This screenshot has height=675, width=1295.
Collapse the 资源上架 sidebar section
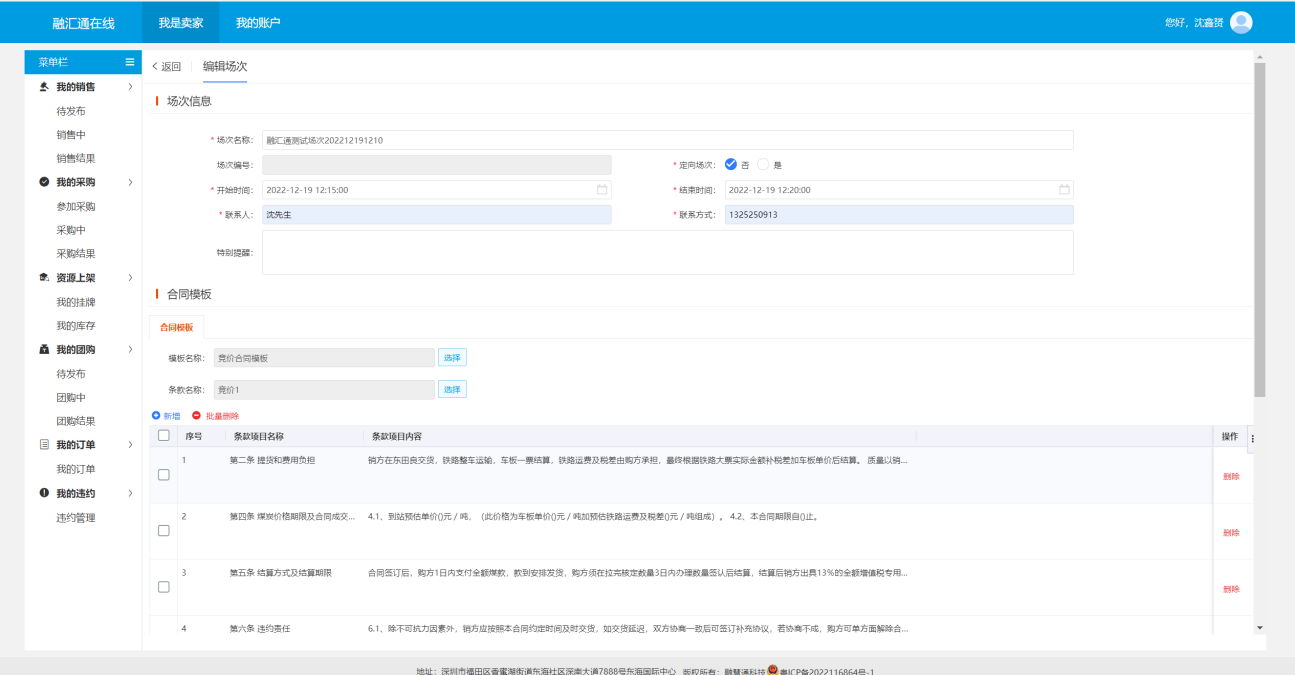coord(130,278)
